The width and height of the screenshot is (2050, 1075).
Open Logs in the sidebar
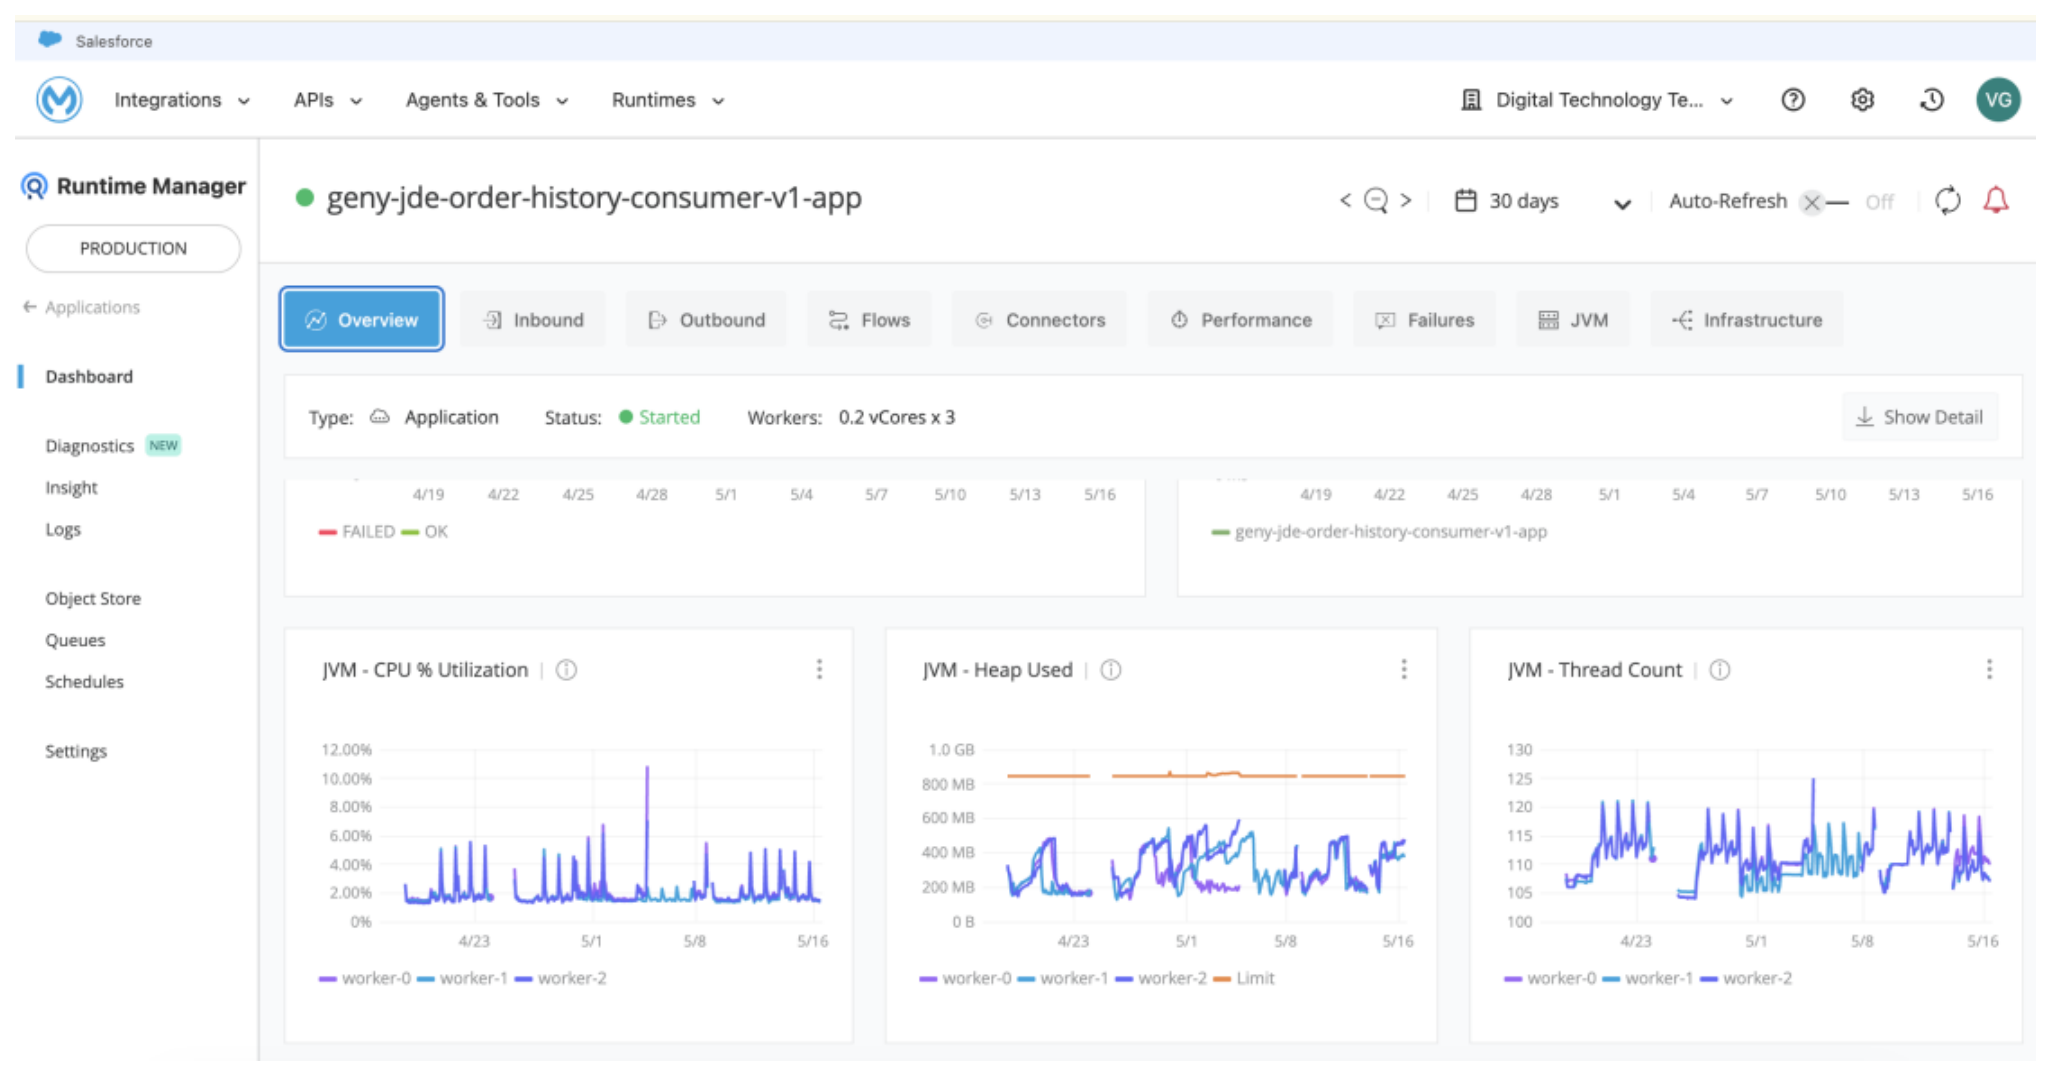[x=63, y=530]
